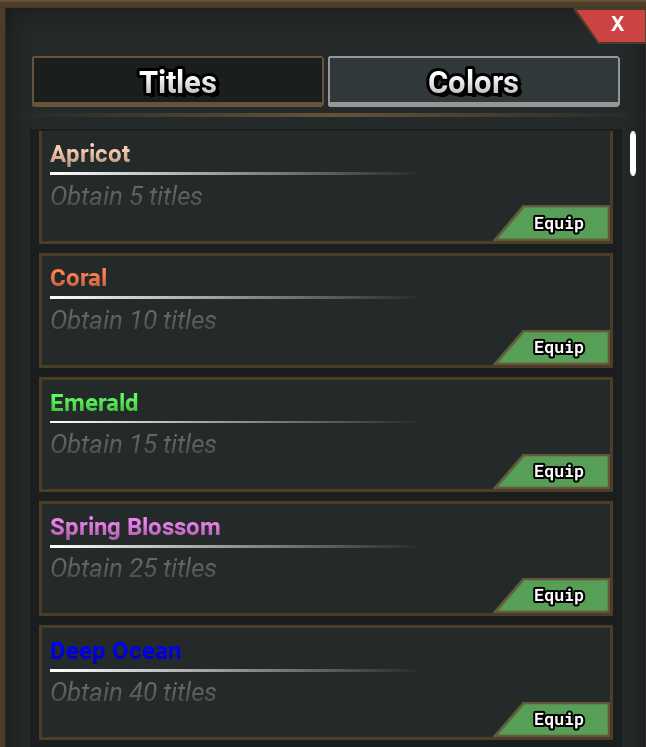Equip the Apricot color

[x=558, y=223]
